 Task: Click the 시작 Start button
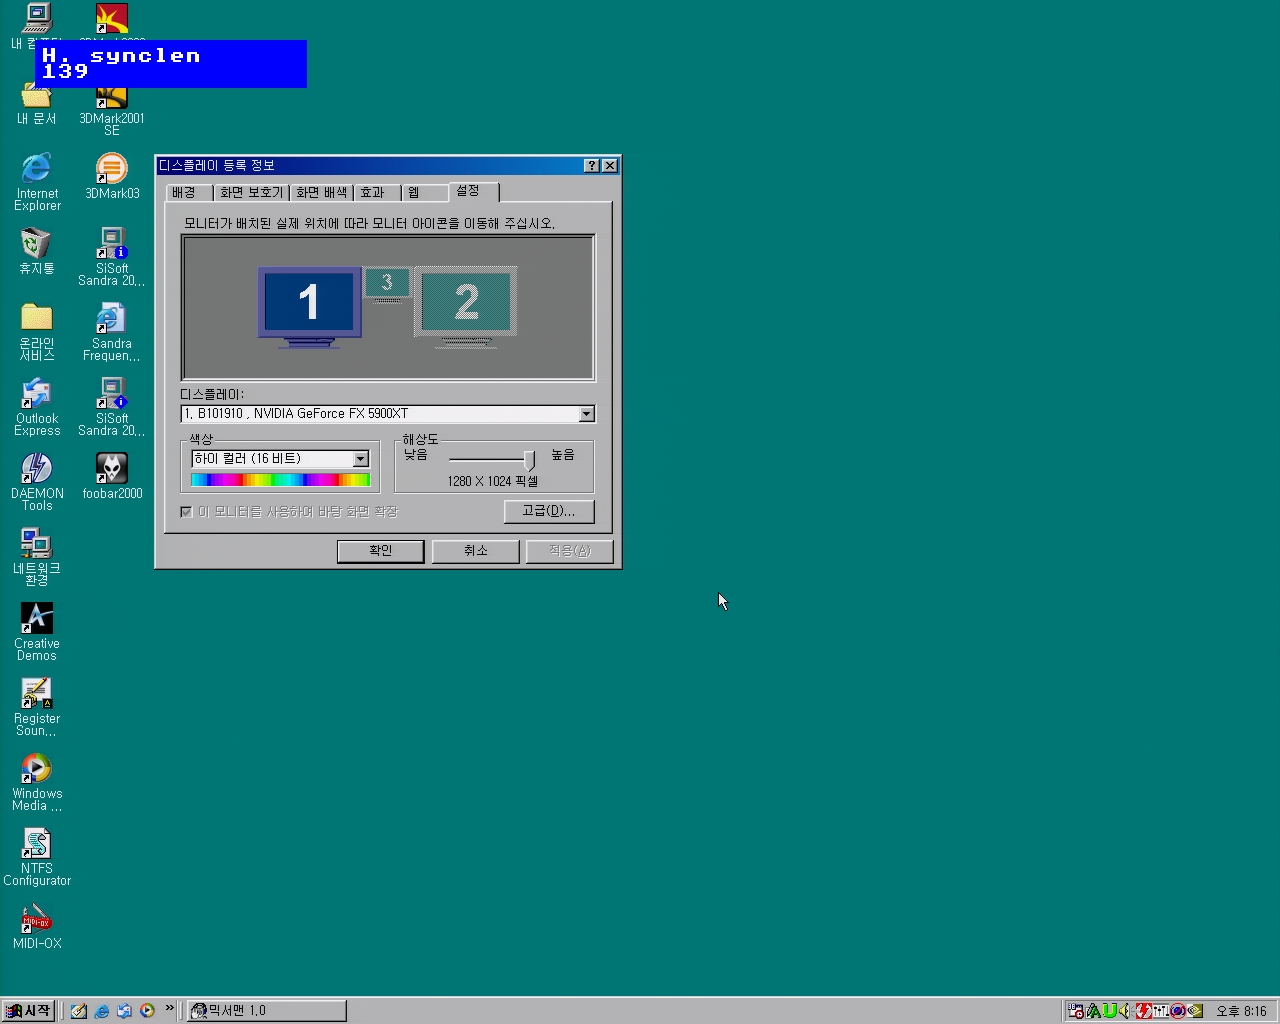[x=28, y=1011]
